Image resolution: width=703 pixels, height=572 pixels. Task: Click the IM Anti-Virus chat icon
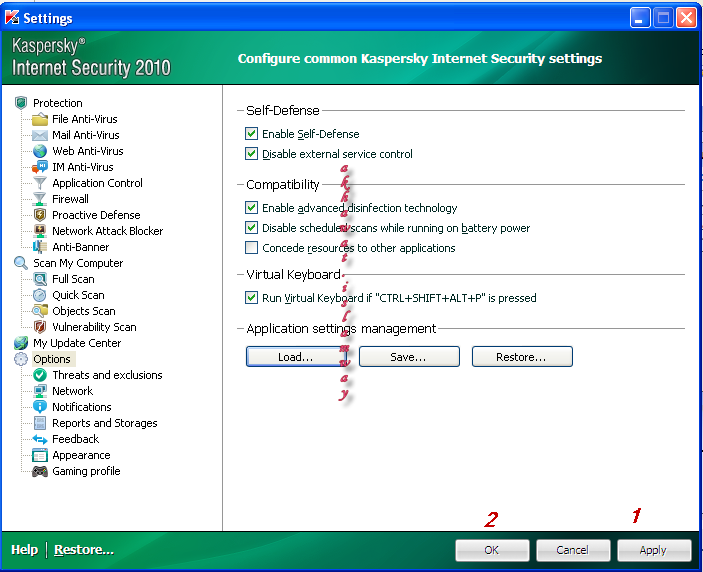(40, 167)
